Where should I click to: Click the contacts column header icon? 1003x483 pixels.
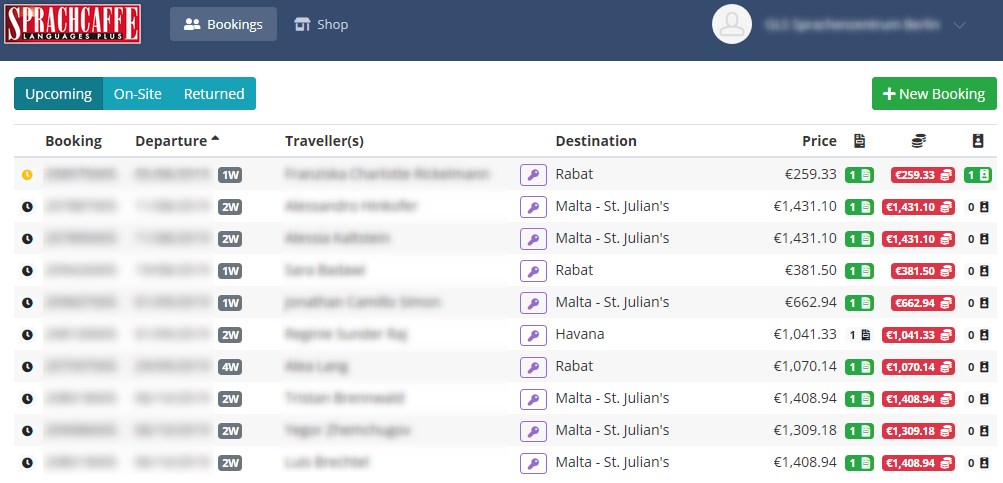(x=978, y=141)
